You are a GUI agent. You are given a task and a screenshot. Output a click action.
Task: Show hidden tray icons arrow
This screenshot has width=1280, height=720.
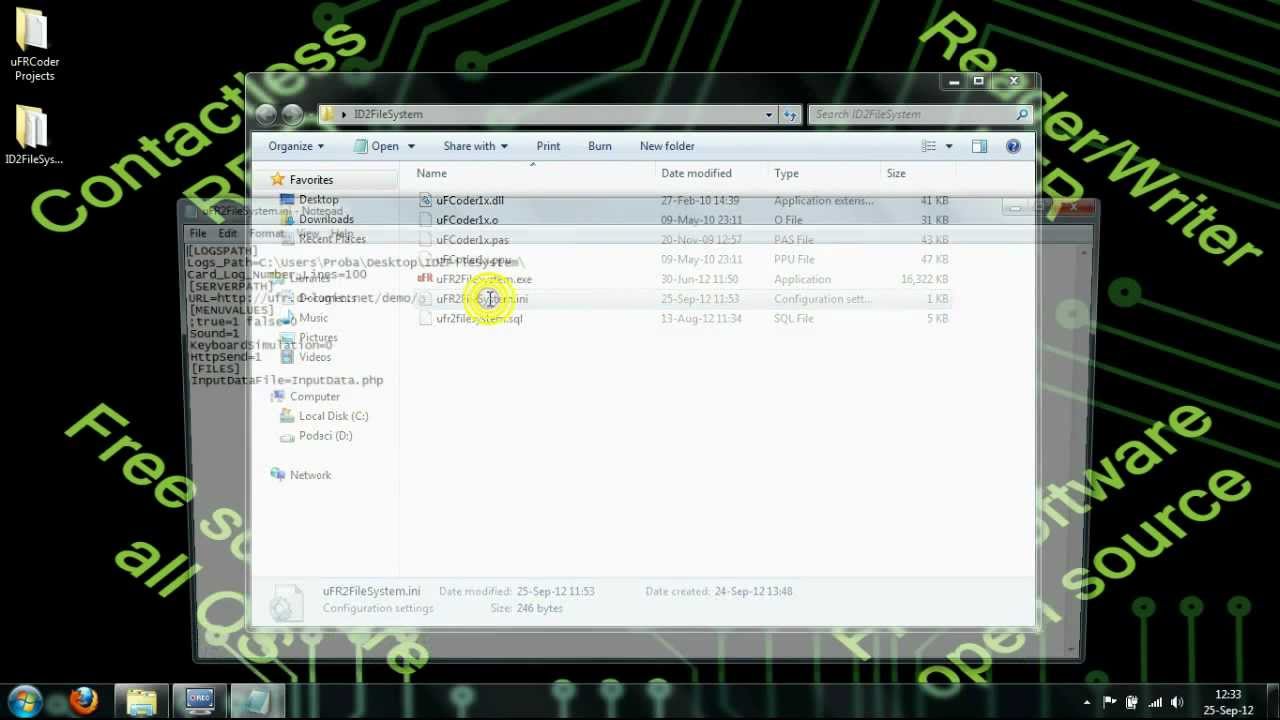point(1087,702)
